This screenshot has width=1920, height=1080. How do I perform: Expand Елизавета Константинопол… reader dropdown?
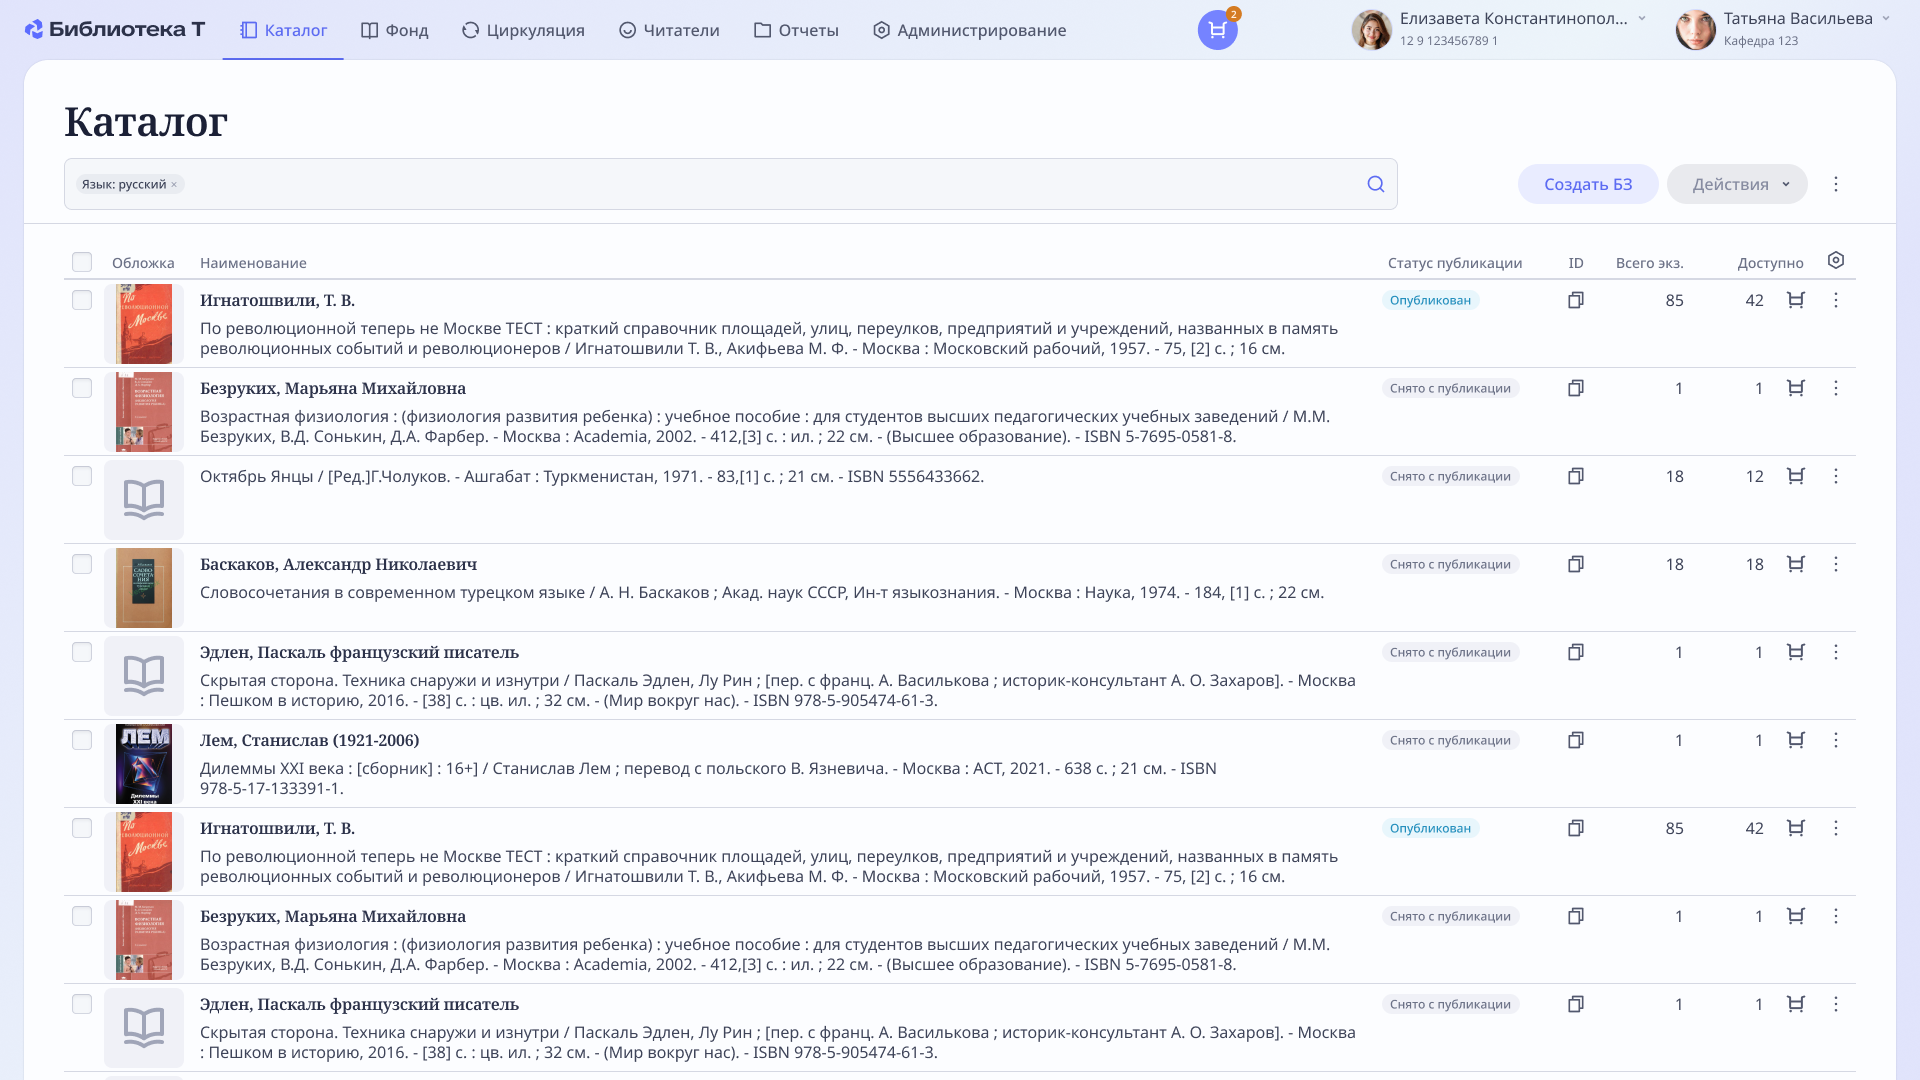(1642, 19)
